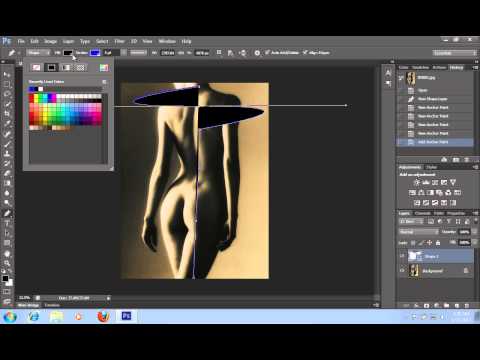Open the Image menu
The image size is (480, 360).
pyautogui.click(x=50, y=41)
